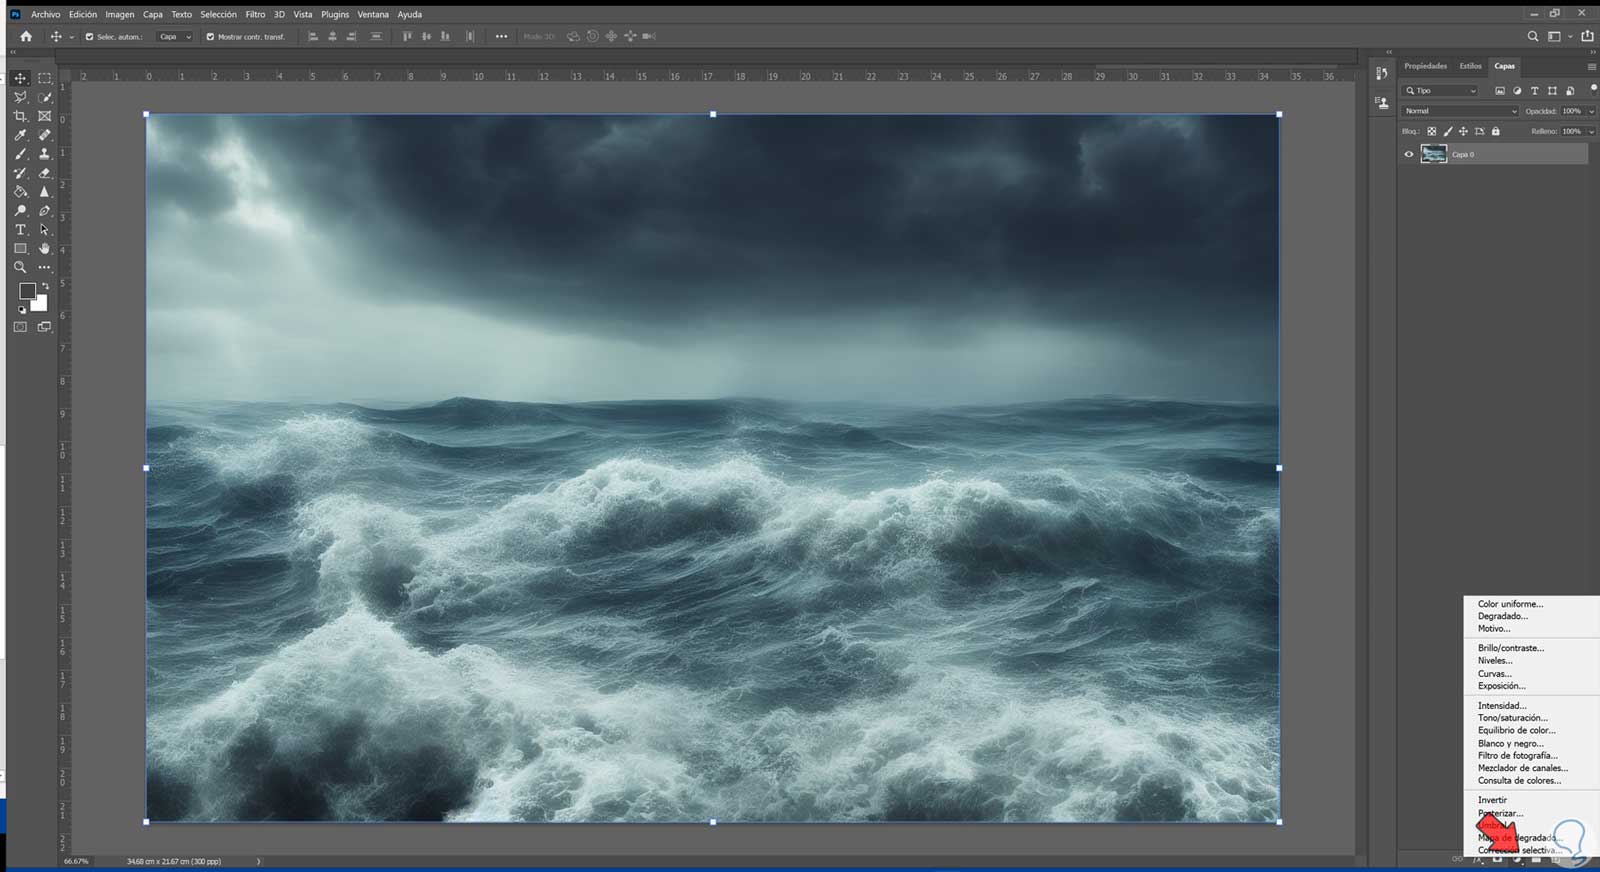Viewport: 1600px width, 872px height.
Task: Select the Clone Stamp tool
Action: point(44,154)
